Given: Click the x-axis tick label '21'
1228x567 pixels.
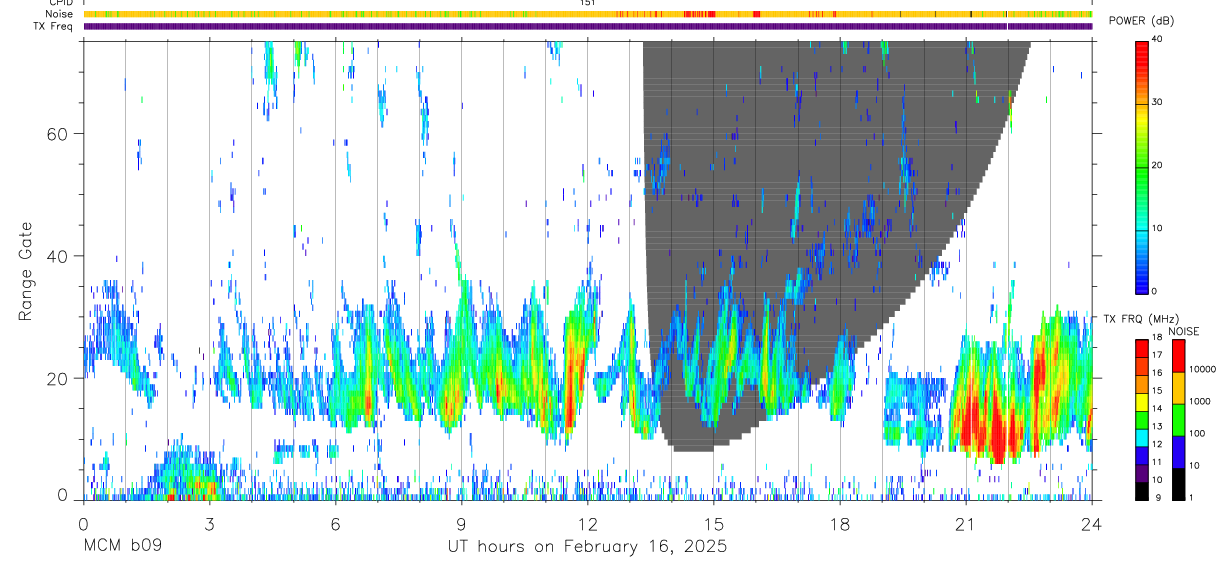Looking at the screenshot, I should 965,523.
